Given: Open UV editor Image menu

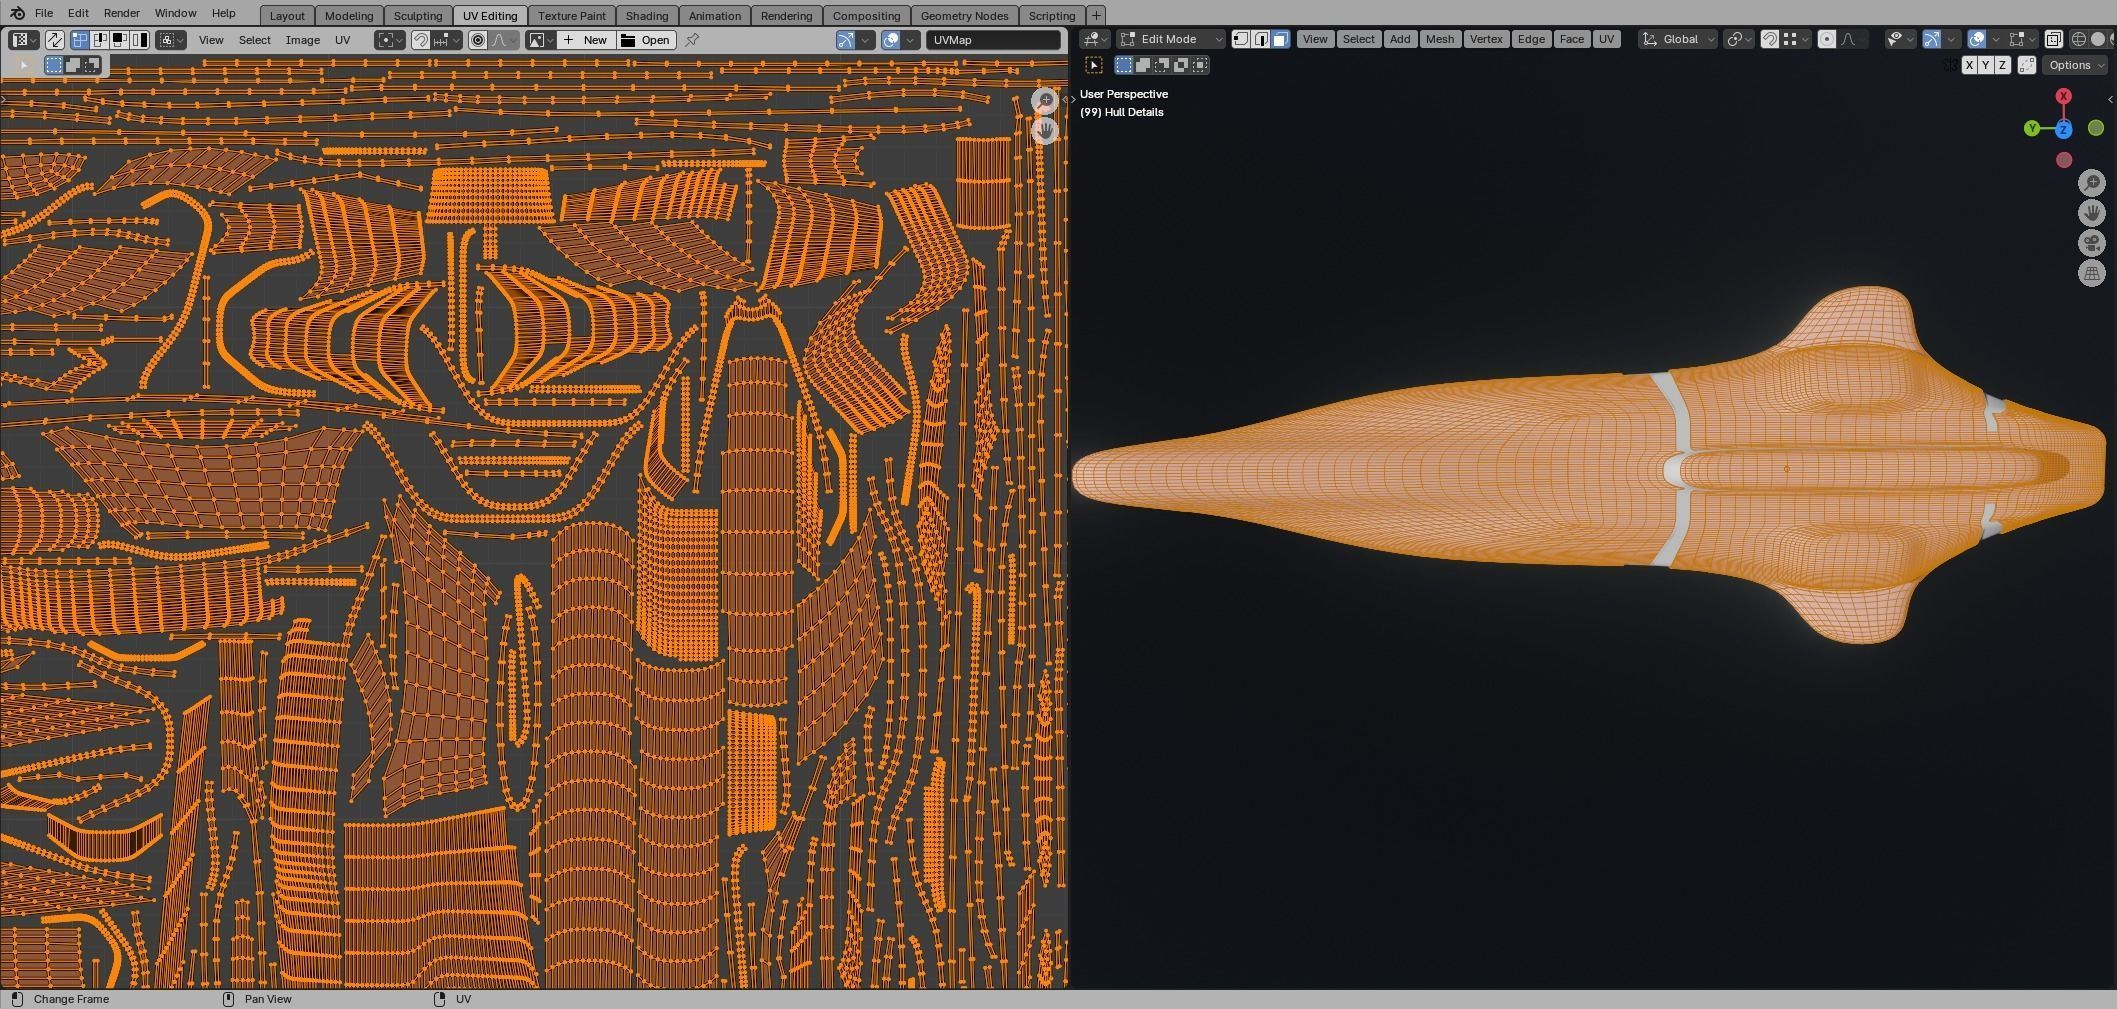Looking at the screenshot, I should coord(303,40).
